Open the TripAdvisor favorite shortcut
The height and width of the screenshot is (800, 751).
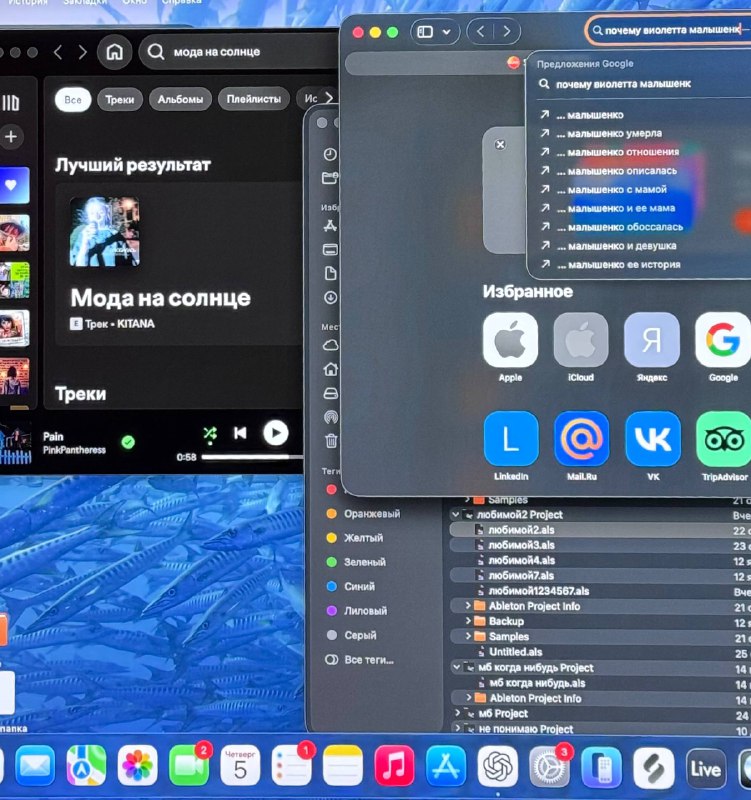point(722,439)
